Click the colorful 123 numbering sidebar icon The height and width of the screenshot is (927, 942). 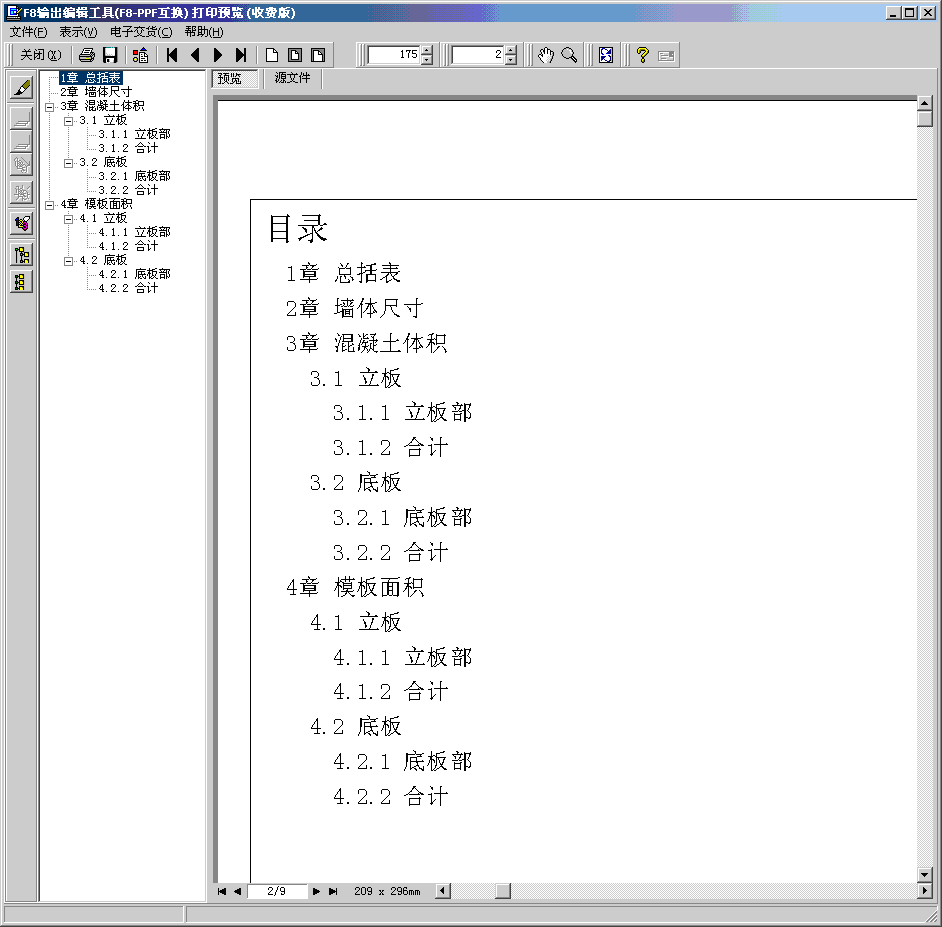pyautogui.click(x=22, y=223)
